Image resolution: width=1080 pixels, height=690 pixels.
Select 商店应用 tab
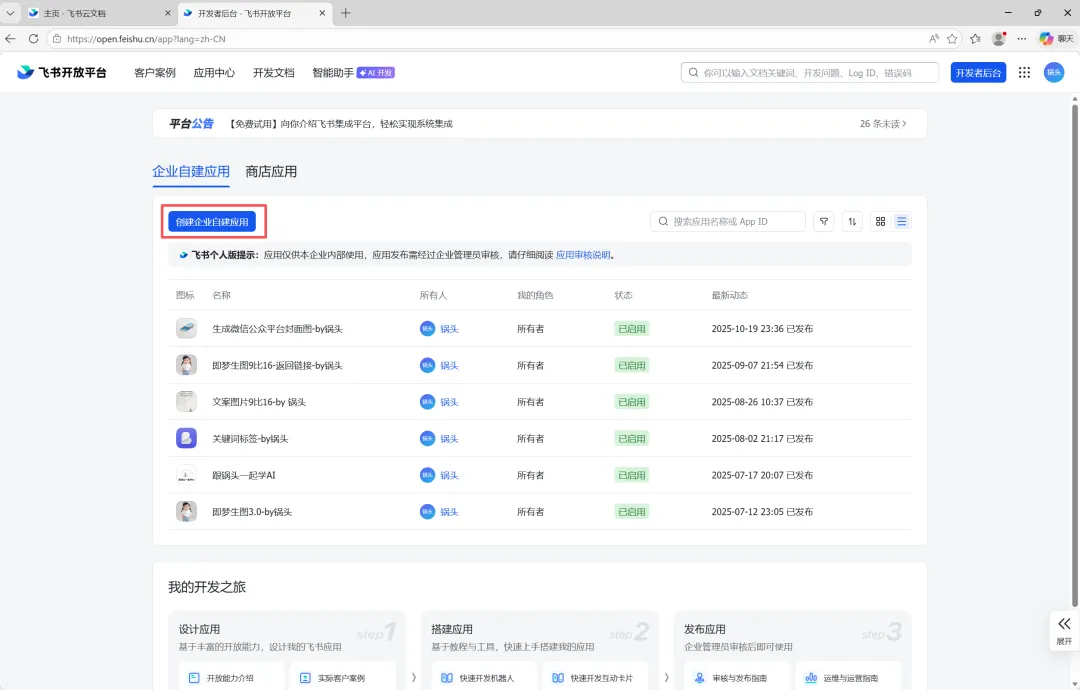pos(271,171)
